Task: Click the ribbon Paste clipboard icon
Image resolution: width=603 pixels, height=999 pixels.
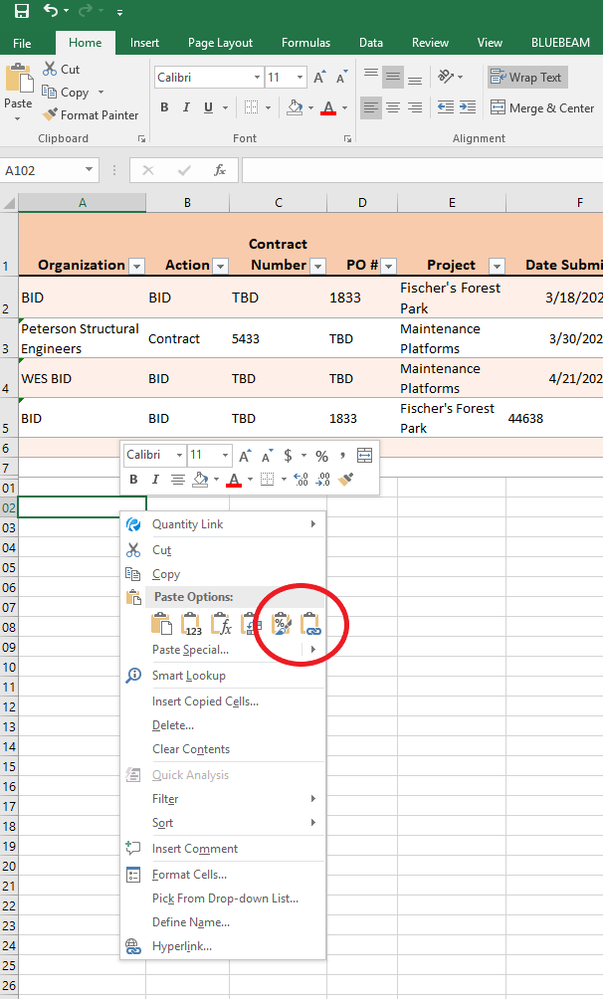Action: [x=18, y=80]
